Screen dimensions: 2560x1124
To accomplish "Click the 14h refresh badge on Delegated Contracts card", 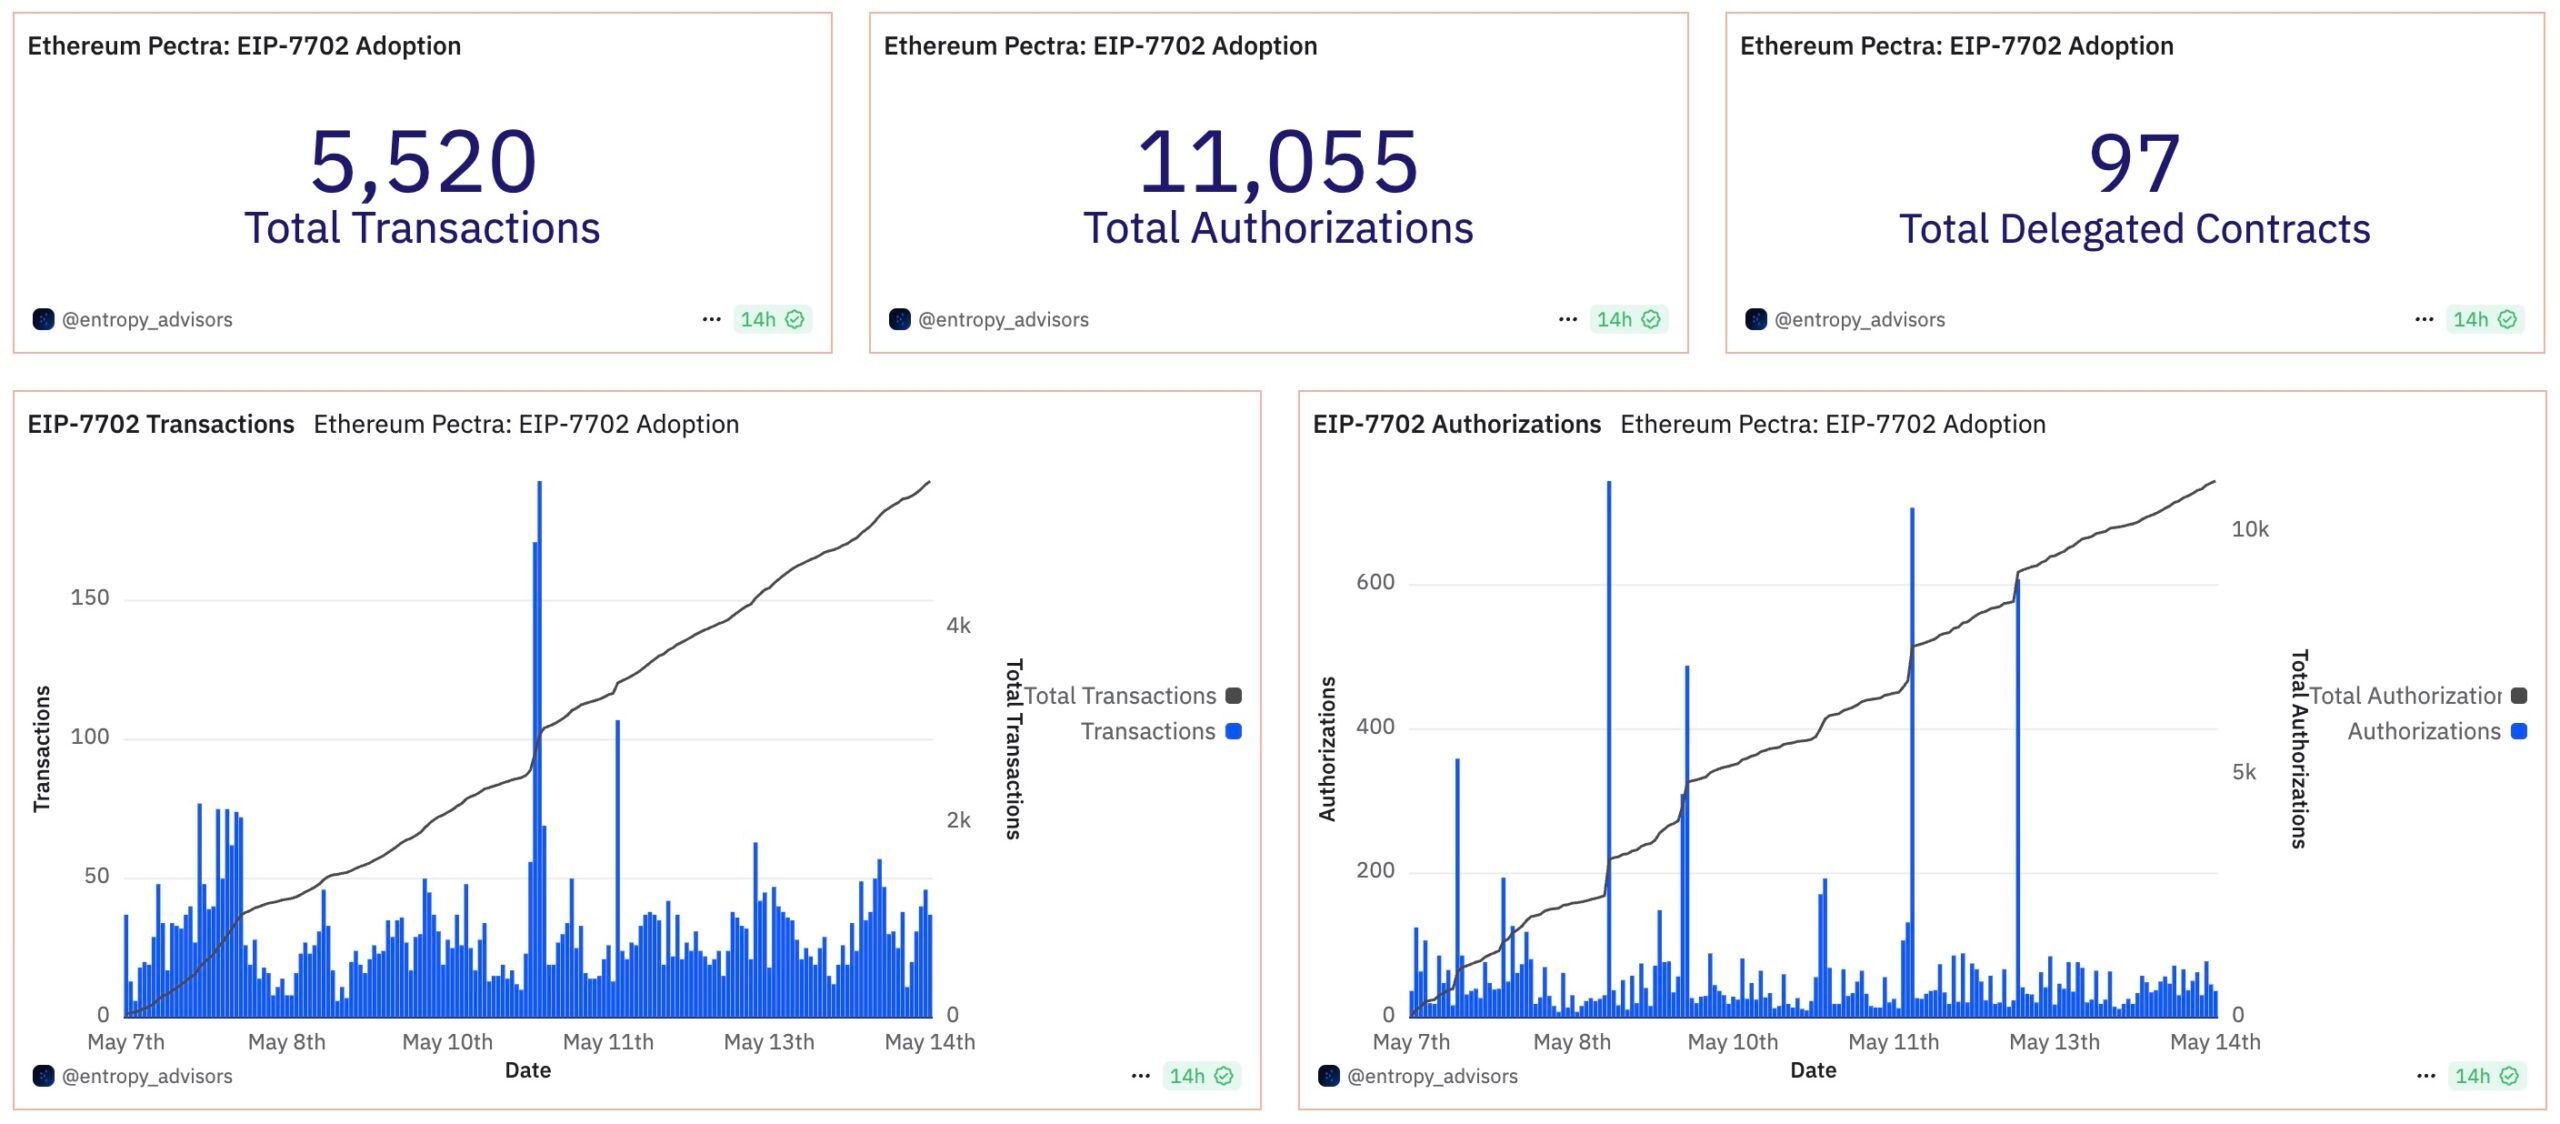I will click(2484, 319).
